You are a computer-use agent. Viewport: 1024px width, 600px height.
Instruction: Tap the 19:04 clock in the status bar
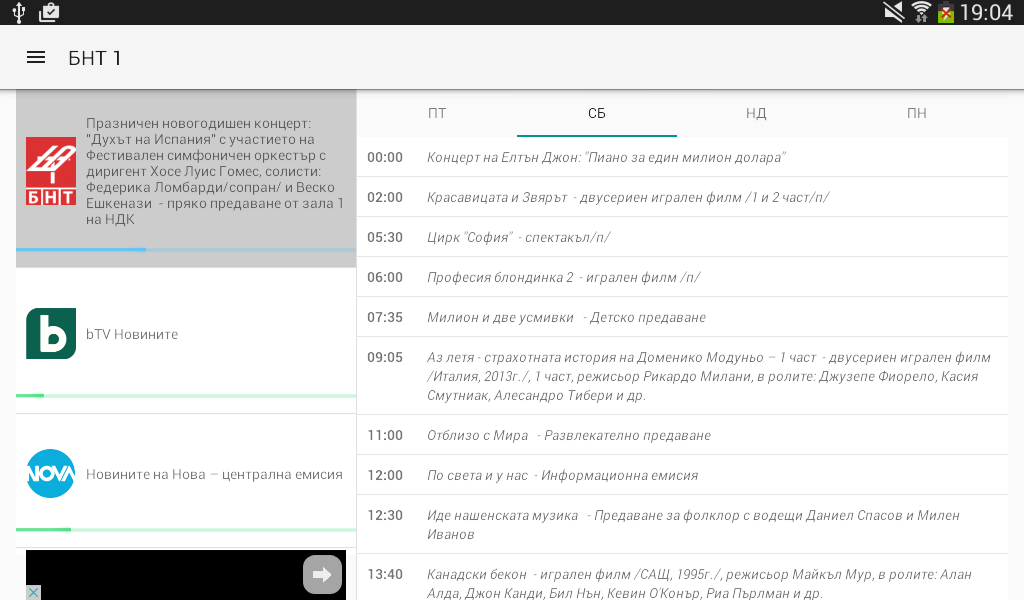[x=985, y=12]
